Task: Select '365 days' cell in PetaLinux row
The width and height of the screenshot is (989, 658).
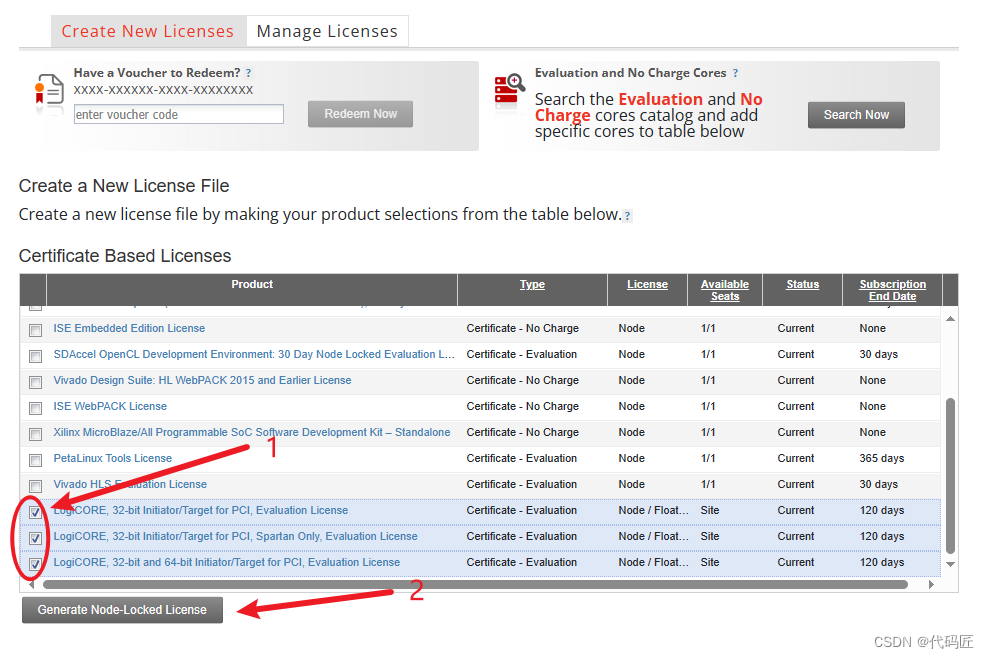Action: (881, 458)
